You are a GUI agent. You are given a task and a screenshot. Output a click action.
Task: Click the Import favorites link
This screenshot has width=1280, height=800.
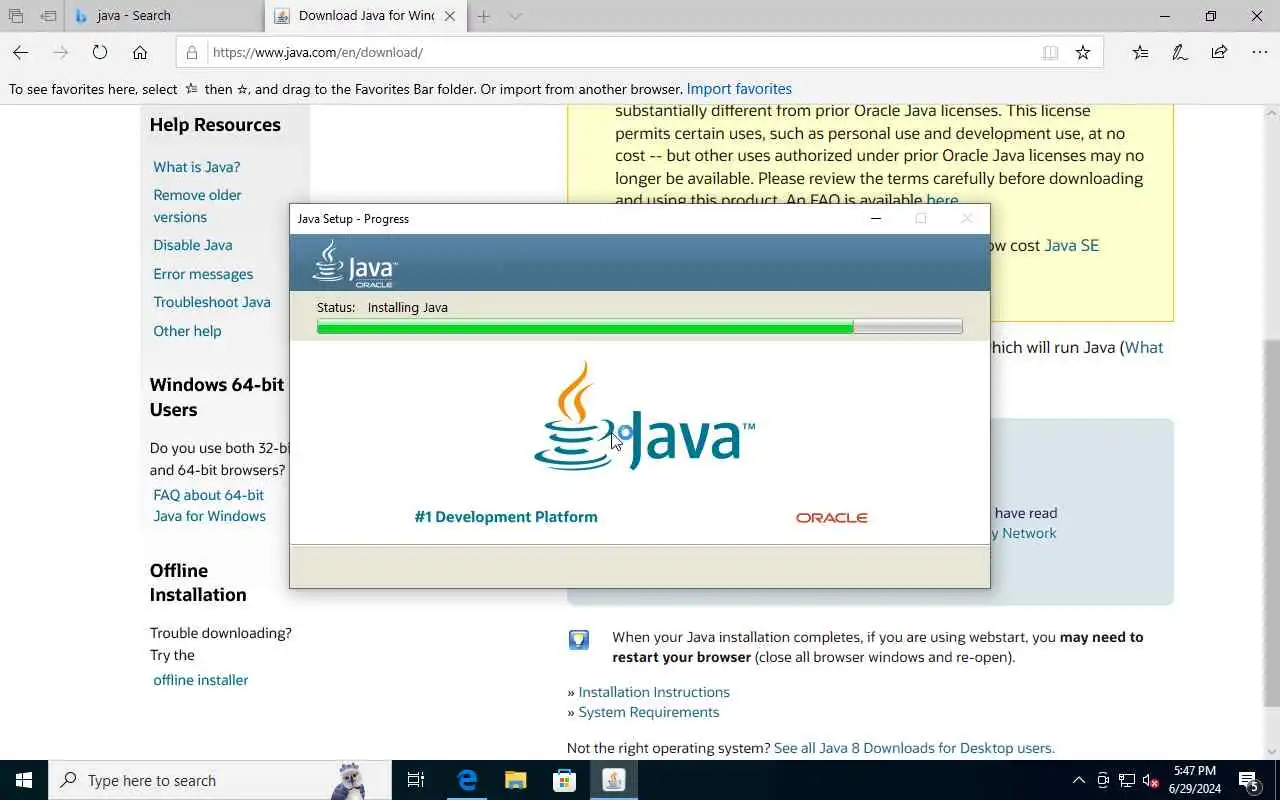tap(739, 89)
